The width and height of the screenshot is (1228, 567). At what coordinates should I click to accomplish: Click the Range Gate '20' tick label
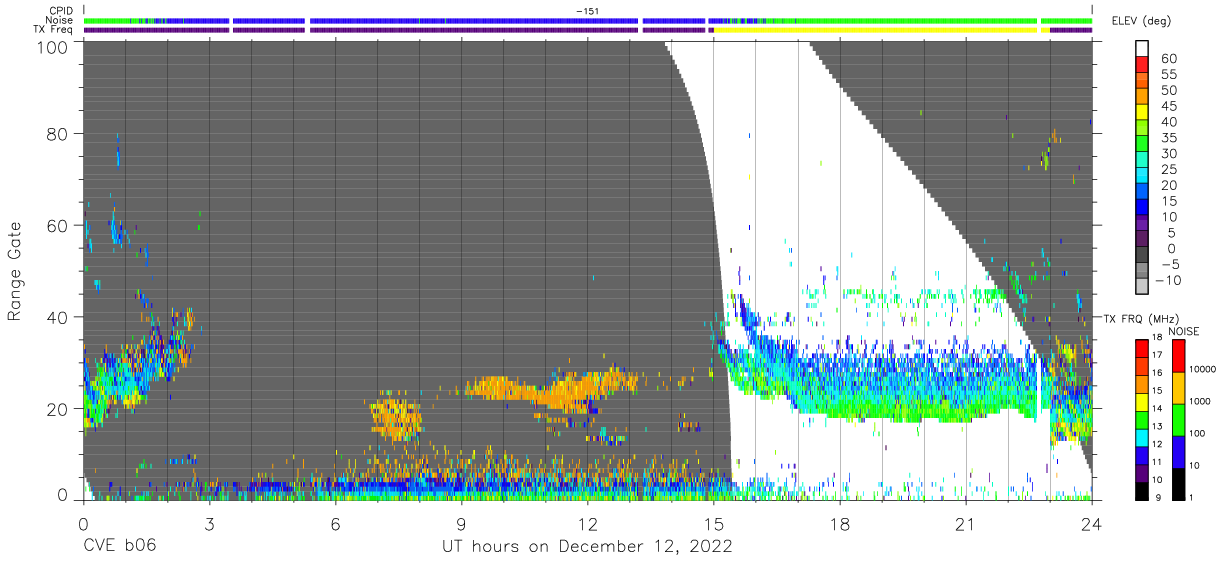[x=57, y=408]
